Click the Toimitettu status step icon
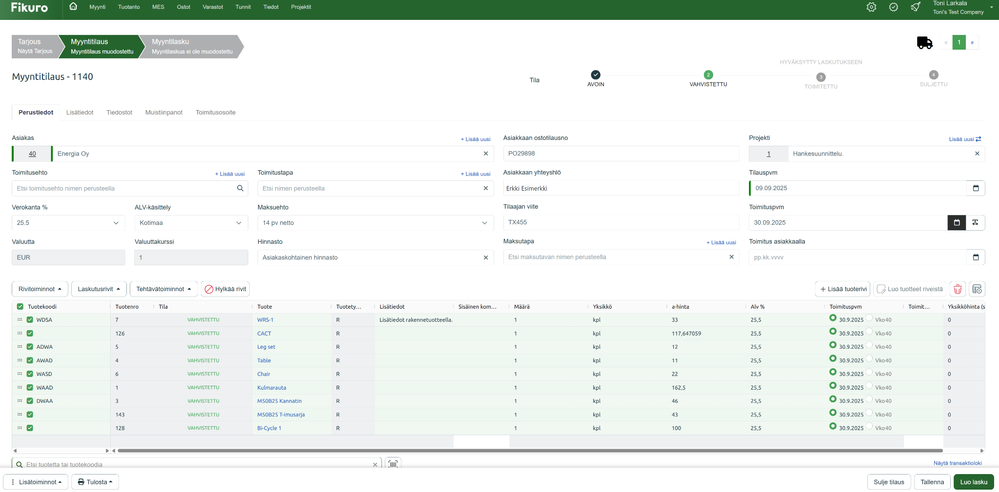 pos(821,76)
